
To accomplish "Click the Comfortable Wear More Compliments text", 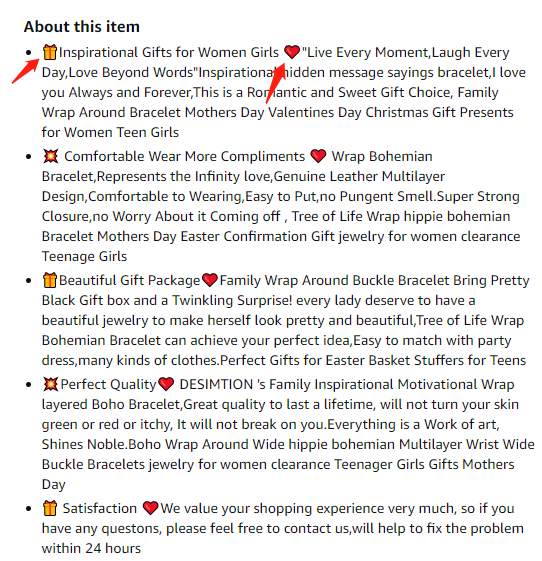I will (184, 156).
